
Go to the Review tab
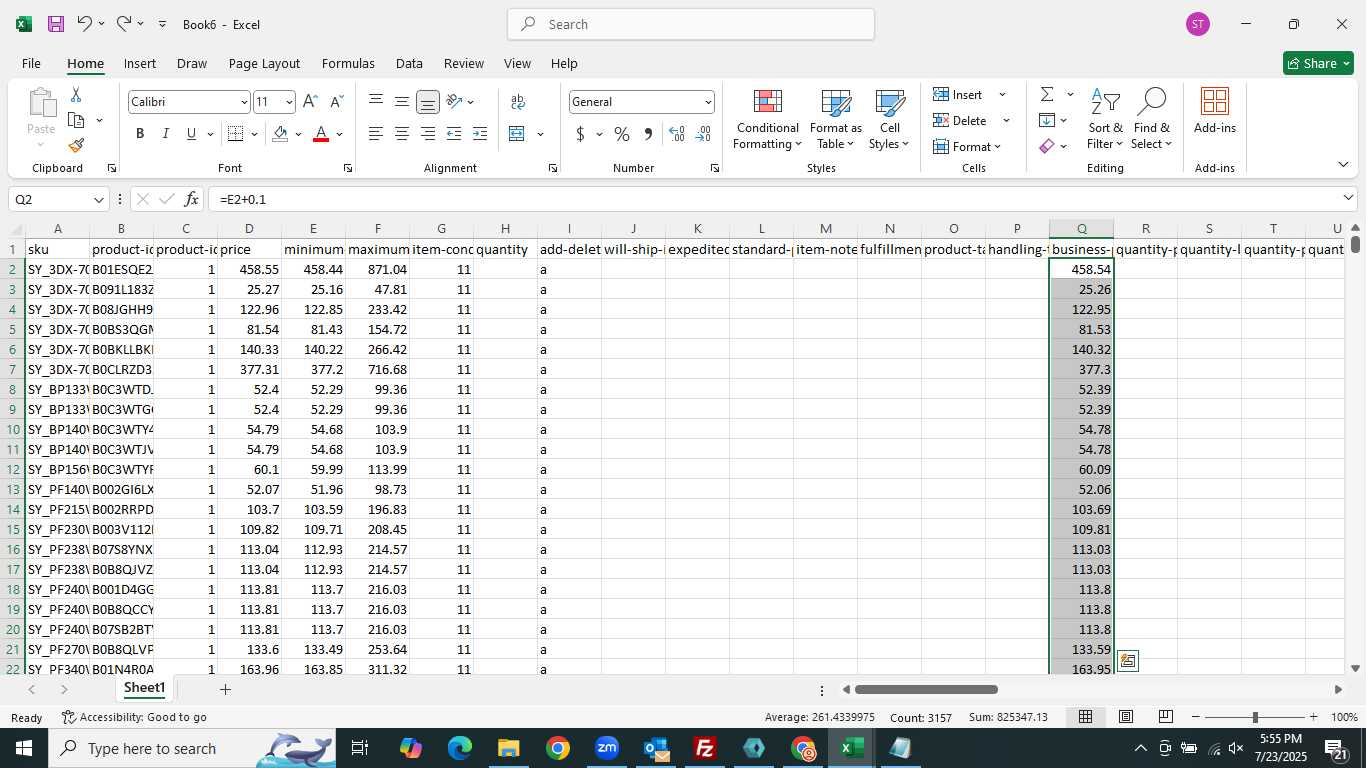pos(463,63)
